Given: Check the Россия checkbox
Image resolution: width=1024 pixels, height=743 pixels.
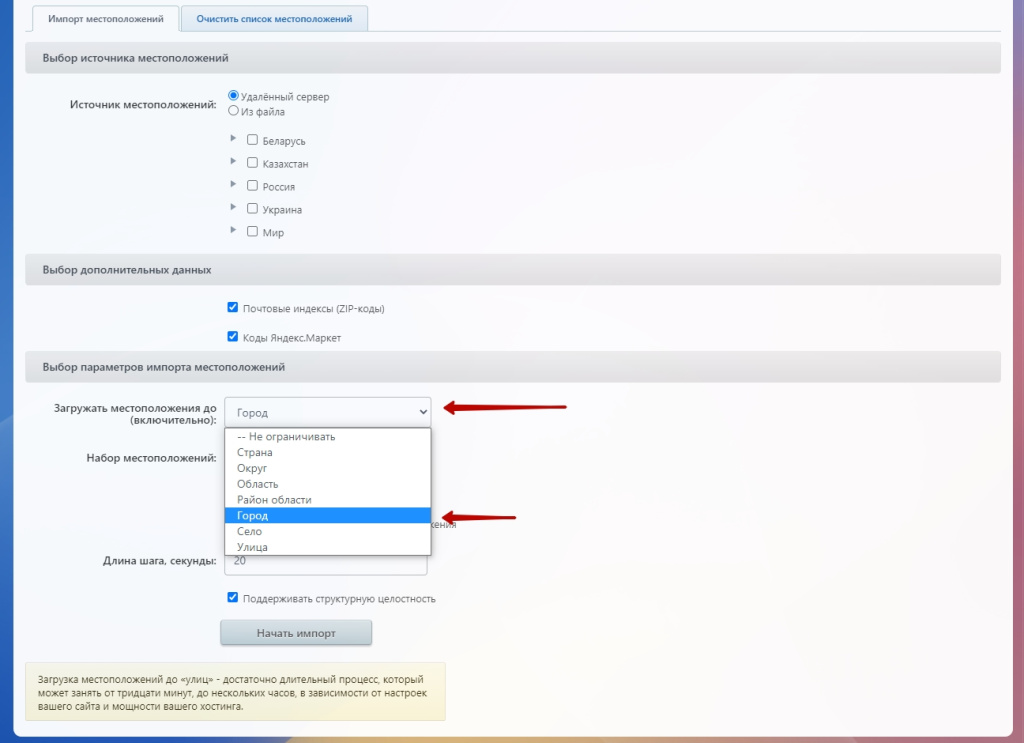Looking at the screenshot, I should [253, 185].
